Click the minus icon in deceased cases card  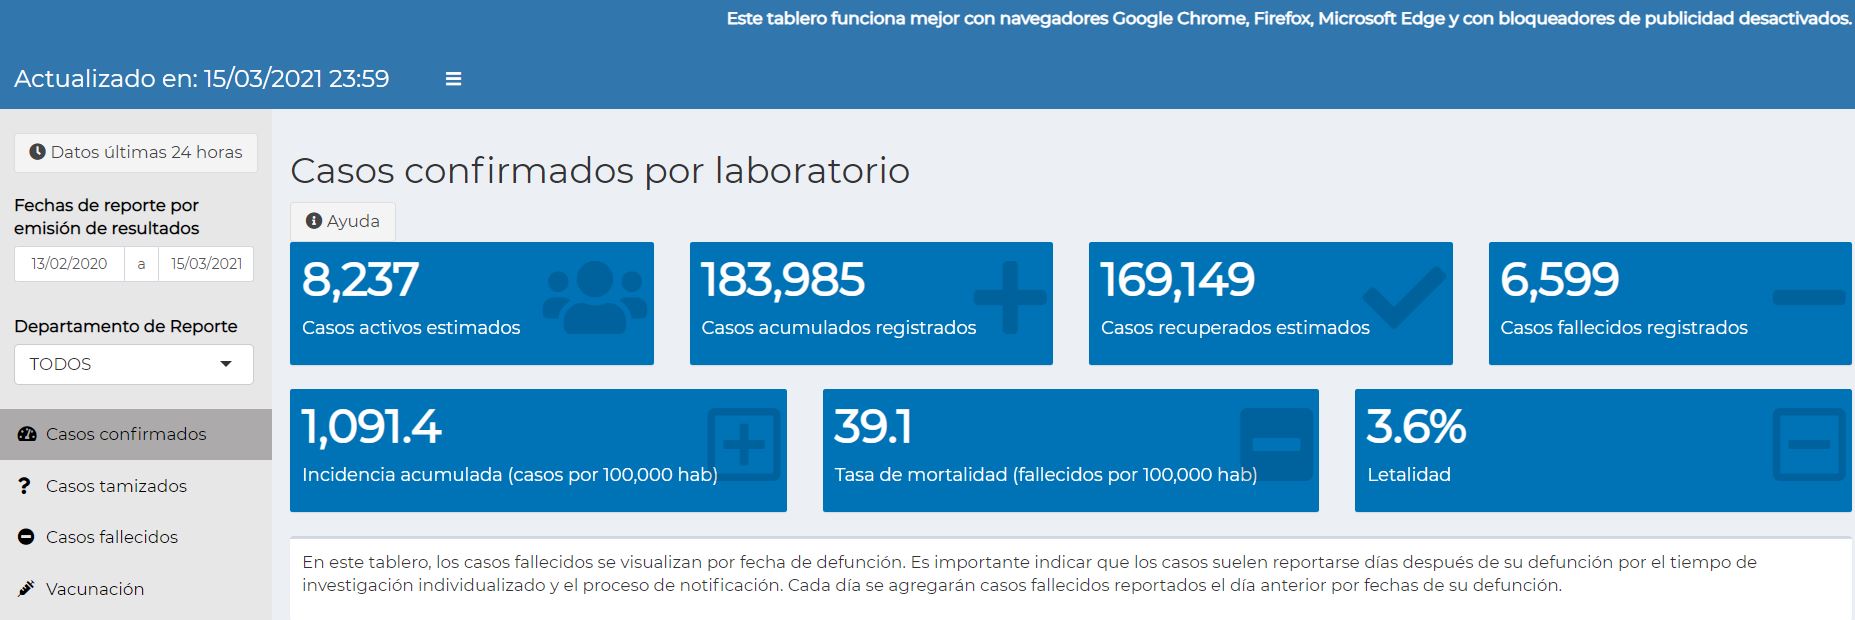tap(1808, 297)
